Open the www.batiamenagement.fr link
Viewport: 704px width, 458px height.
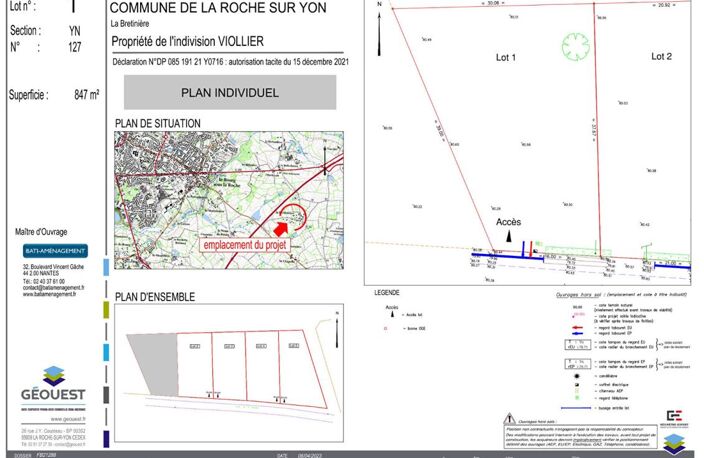click(x=49, y=294)
